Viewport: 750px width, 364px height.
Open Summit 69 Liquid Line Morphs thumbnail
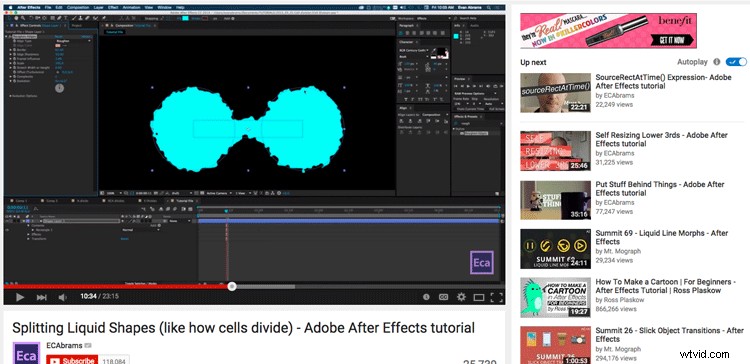[x=555, y=249]
